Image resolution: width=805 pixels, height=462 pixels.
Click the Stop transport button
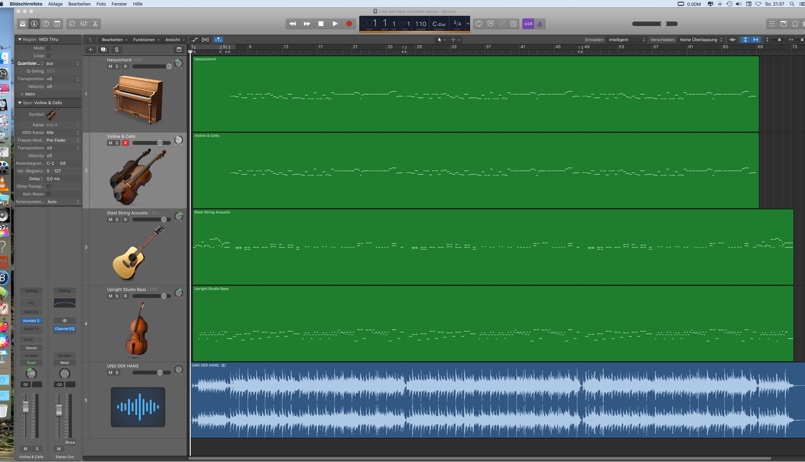[321, 24]
